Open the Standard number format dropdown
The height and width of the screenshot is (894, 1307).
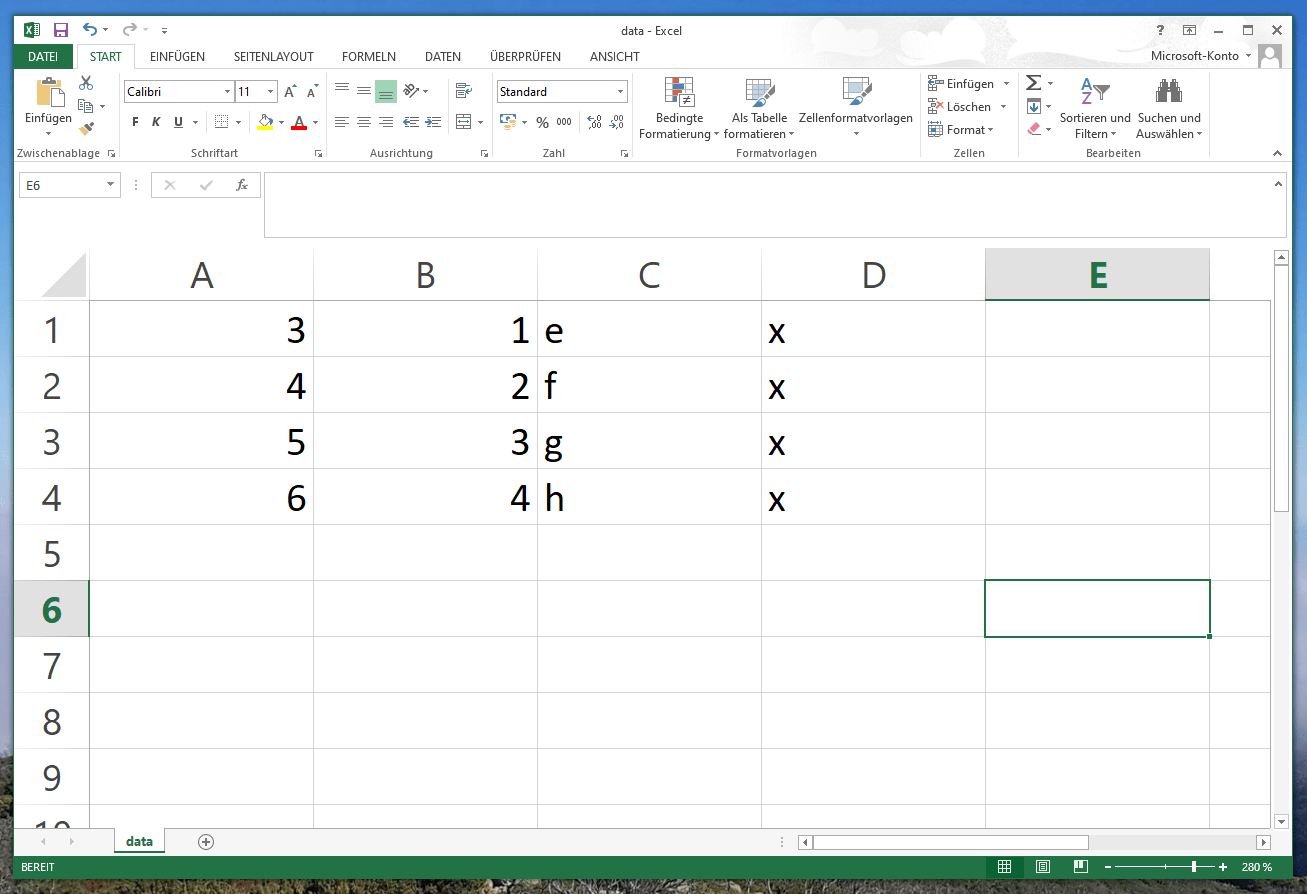618,90
